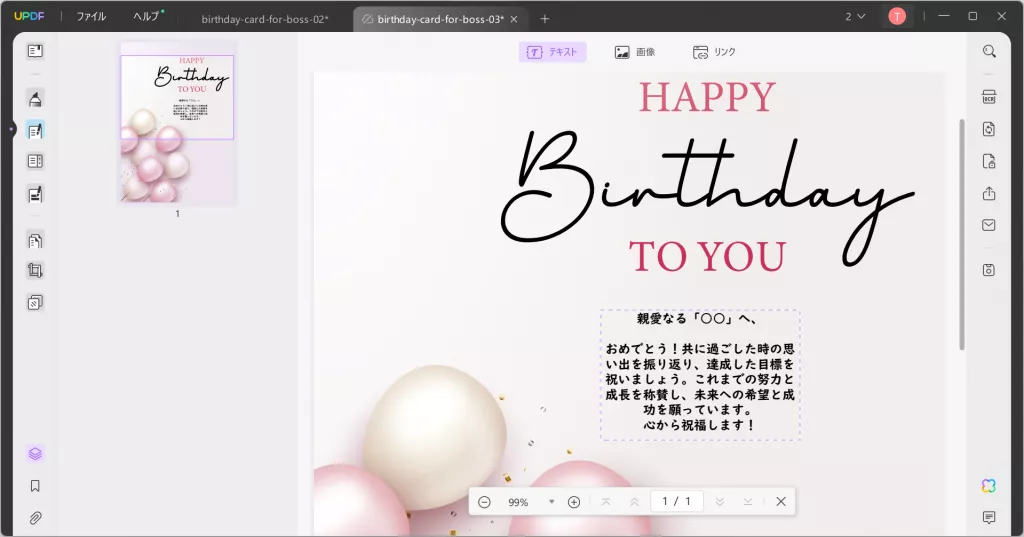
Task: Open the window count dropdown showing 2
Action: pos(855,17)
